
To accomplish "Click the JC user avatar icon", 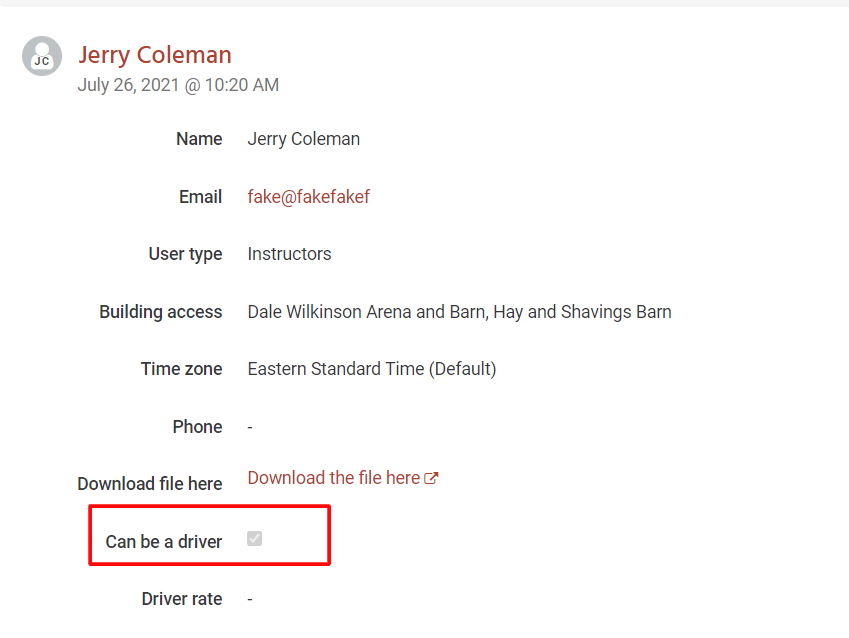I will click(x=42, y=56).
